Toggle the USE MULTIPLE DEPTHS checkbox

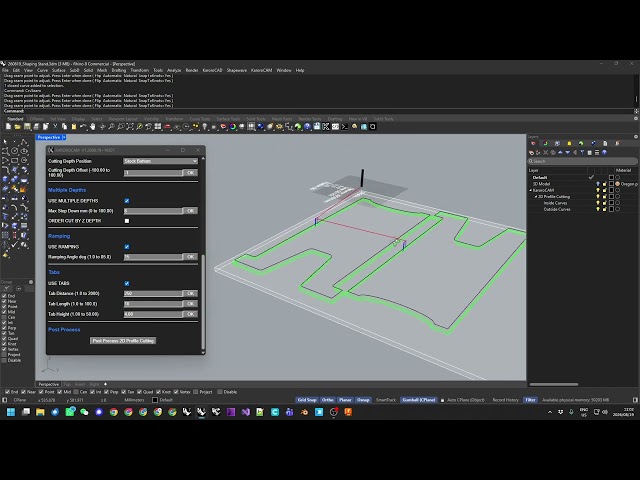(x=127, y=201)
